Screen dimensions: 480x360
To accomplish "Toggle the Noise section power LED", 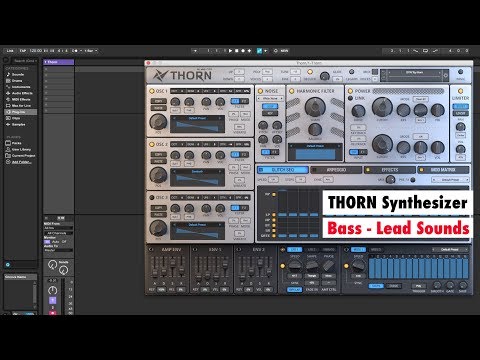I will pyautogui.click(x=260, y=91).
